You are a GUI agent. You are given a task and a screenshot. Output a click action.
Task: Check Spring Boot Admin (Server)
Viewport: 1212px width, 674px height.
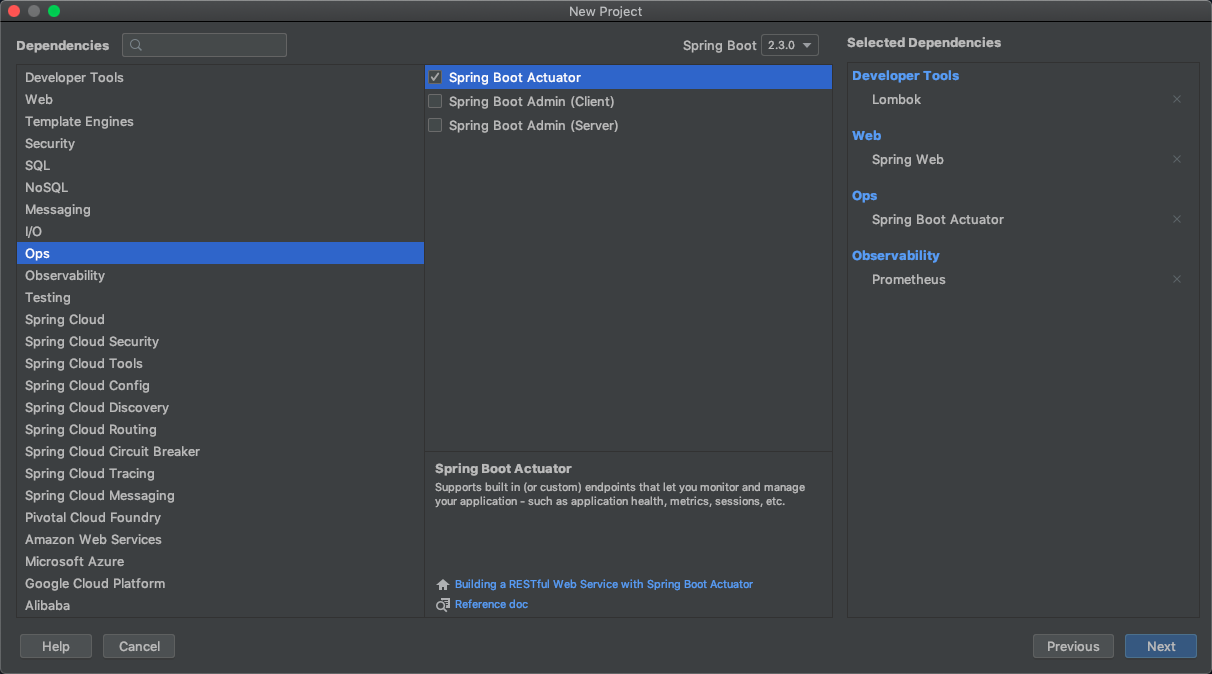(x=435, y=125)
